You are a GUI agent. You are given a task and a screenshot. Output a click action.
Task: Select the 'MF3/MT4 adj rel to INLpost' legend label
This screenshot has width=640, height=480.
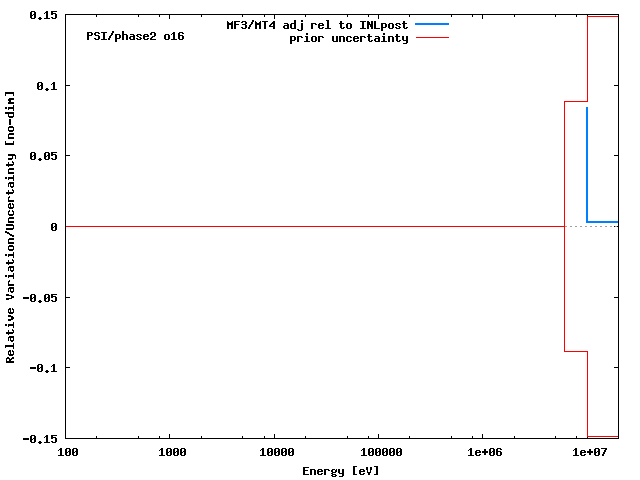click(x=317, y=24)
